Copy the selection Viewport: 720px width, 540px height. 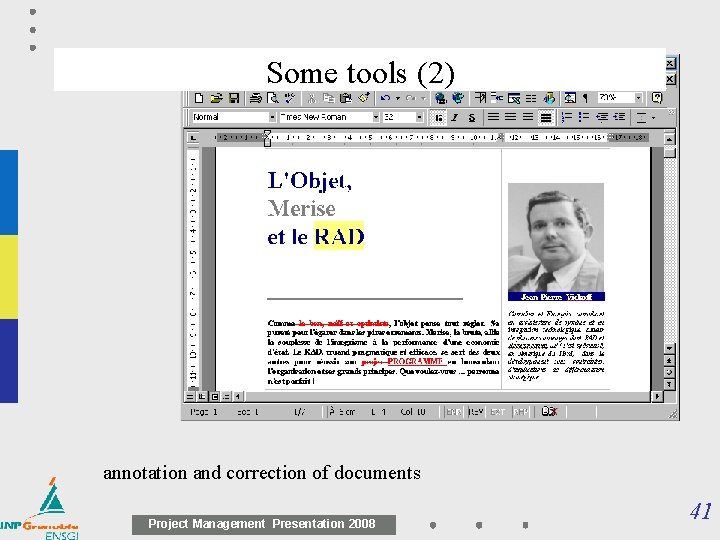click(x=328, y=98)
